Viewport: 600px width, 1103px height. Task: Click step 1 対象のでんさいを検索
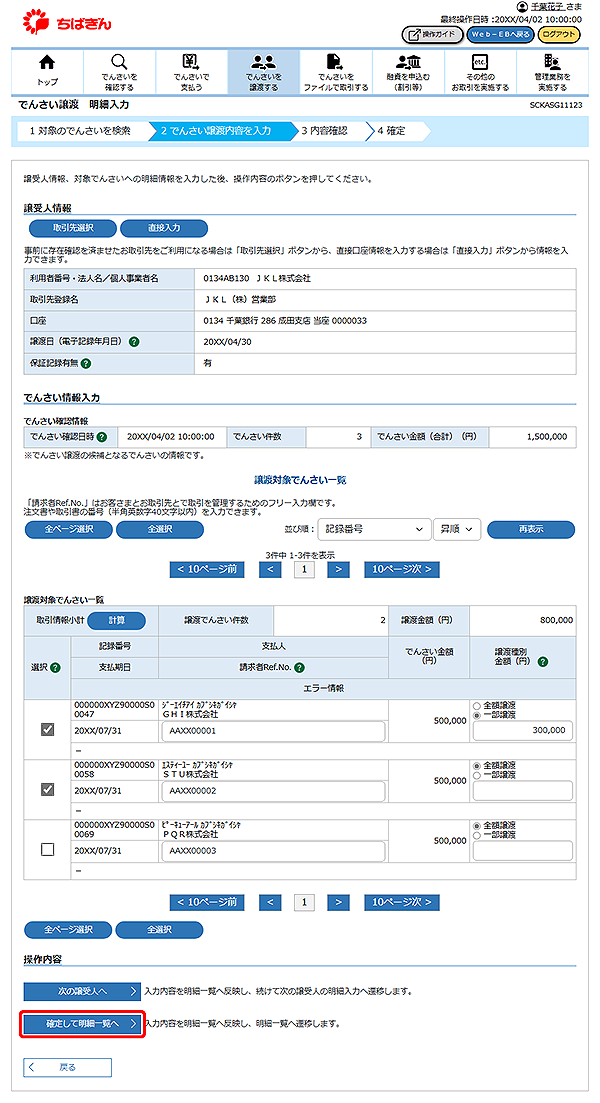pos(80,131)
